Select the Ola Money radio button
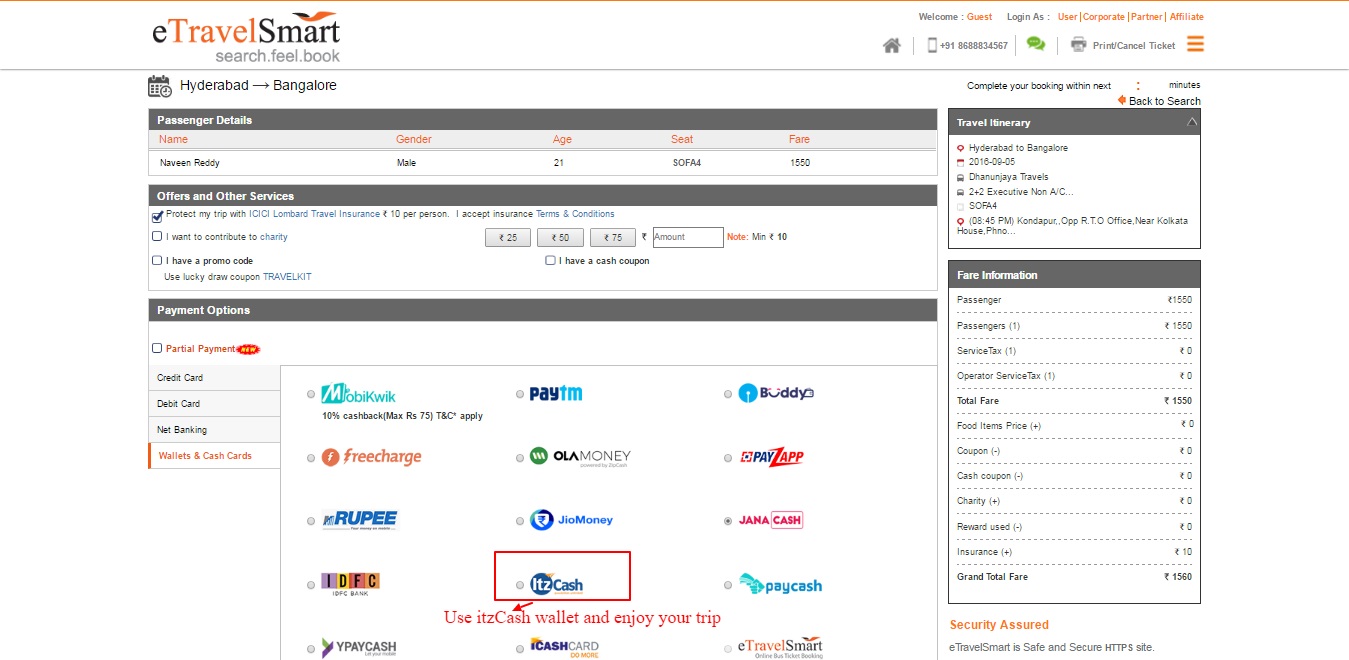This screenshot has height=660, width=1349. tap(520, 458)
